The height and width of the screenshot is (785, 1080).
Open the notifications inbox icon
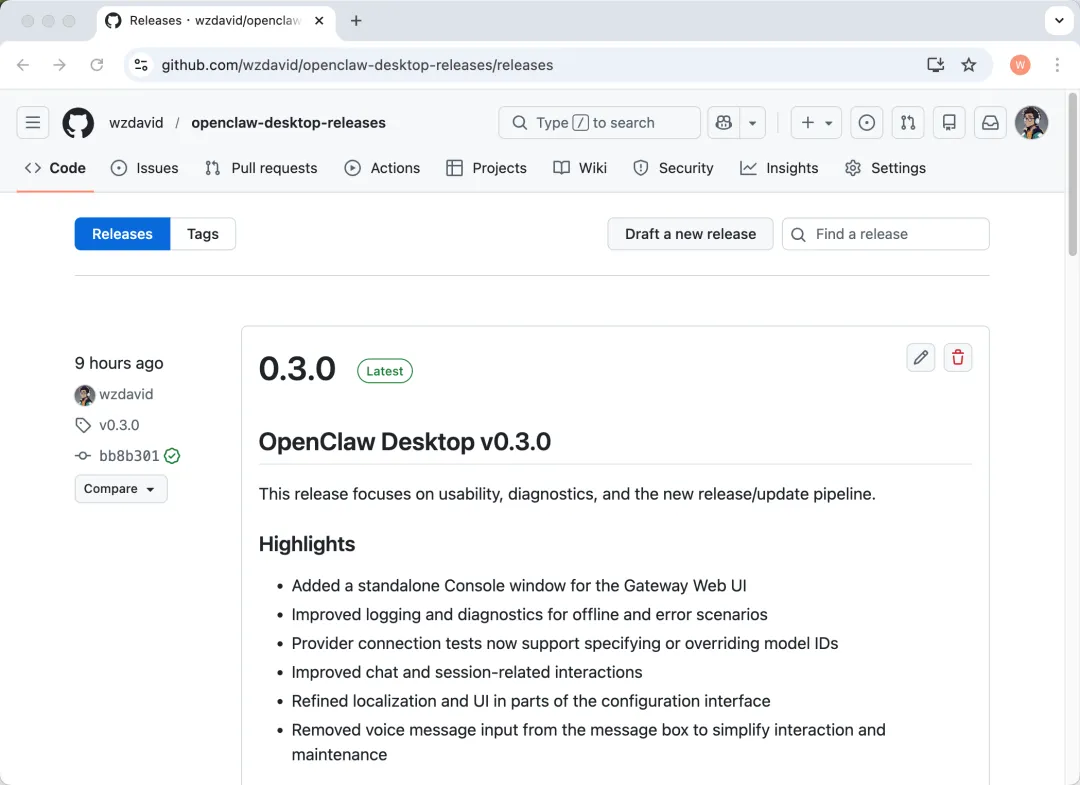pyautogui.click(x=990, y=123)
